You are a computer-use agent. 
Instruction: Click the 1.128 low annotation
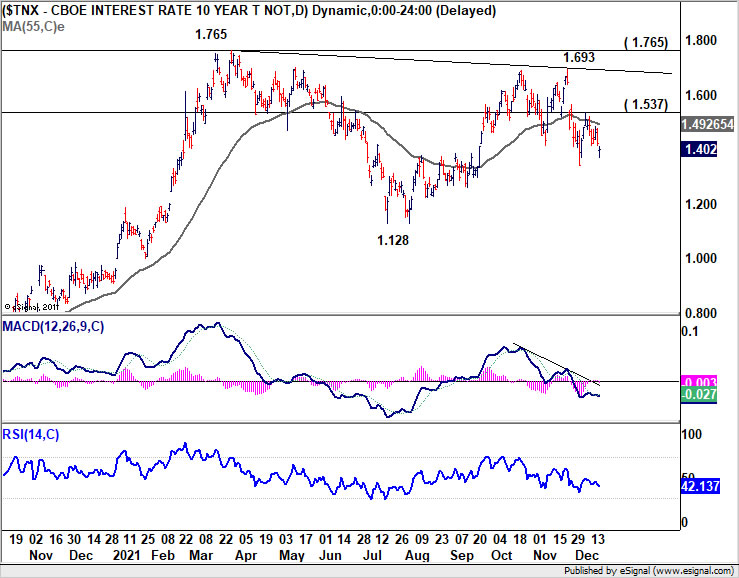(393, 240)
